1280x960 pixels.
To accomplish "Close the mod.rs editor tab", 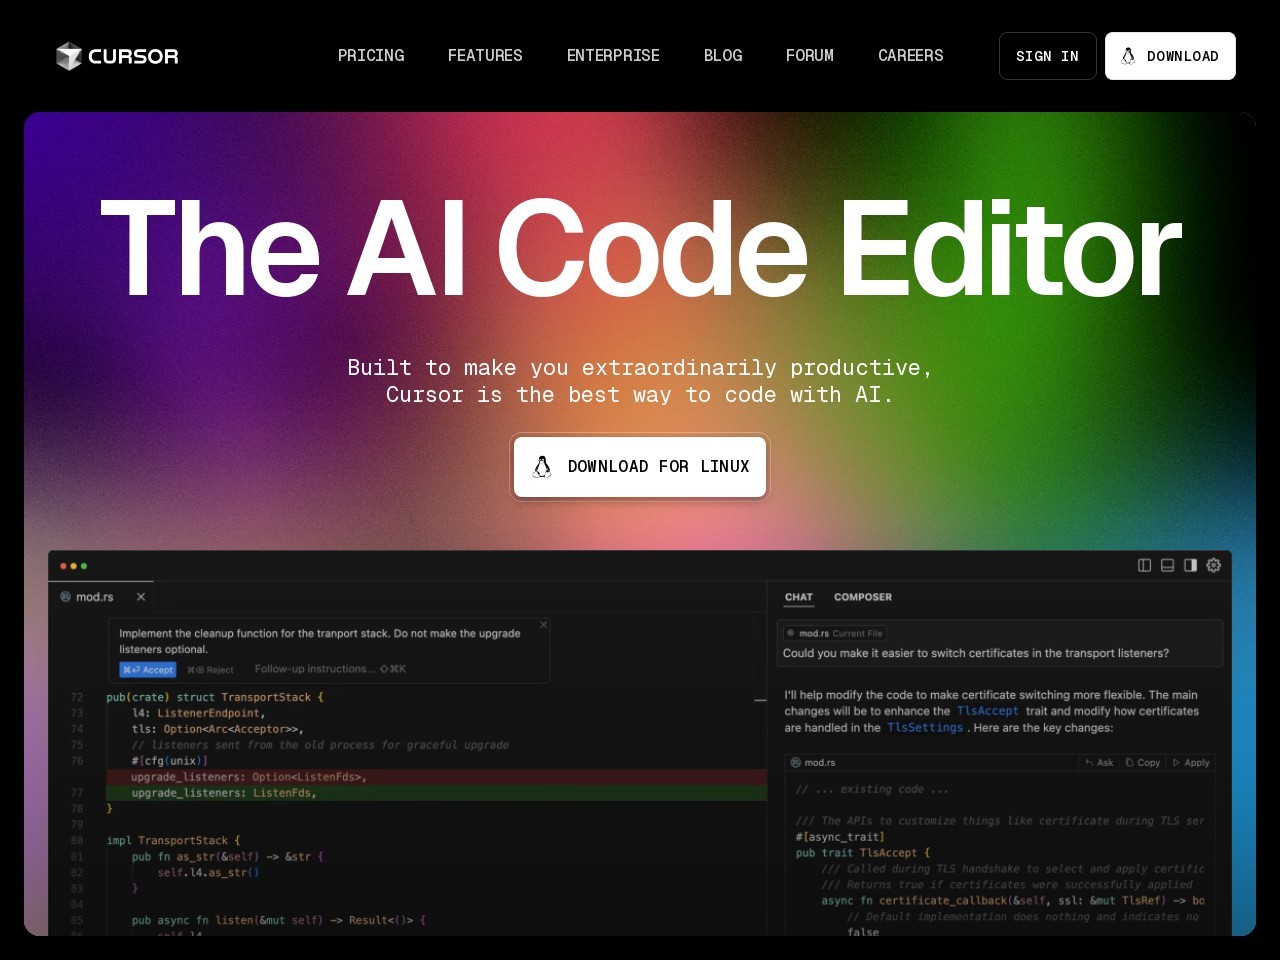I will [141, 597].
